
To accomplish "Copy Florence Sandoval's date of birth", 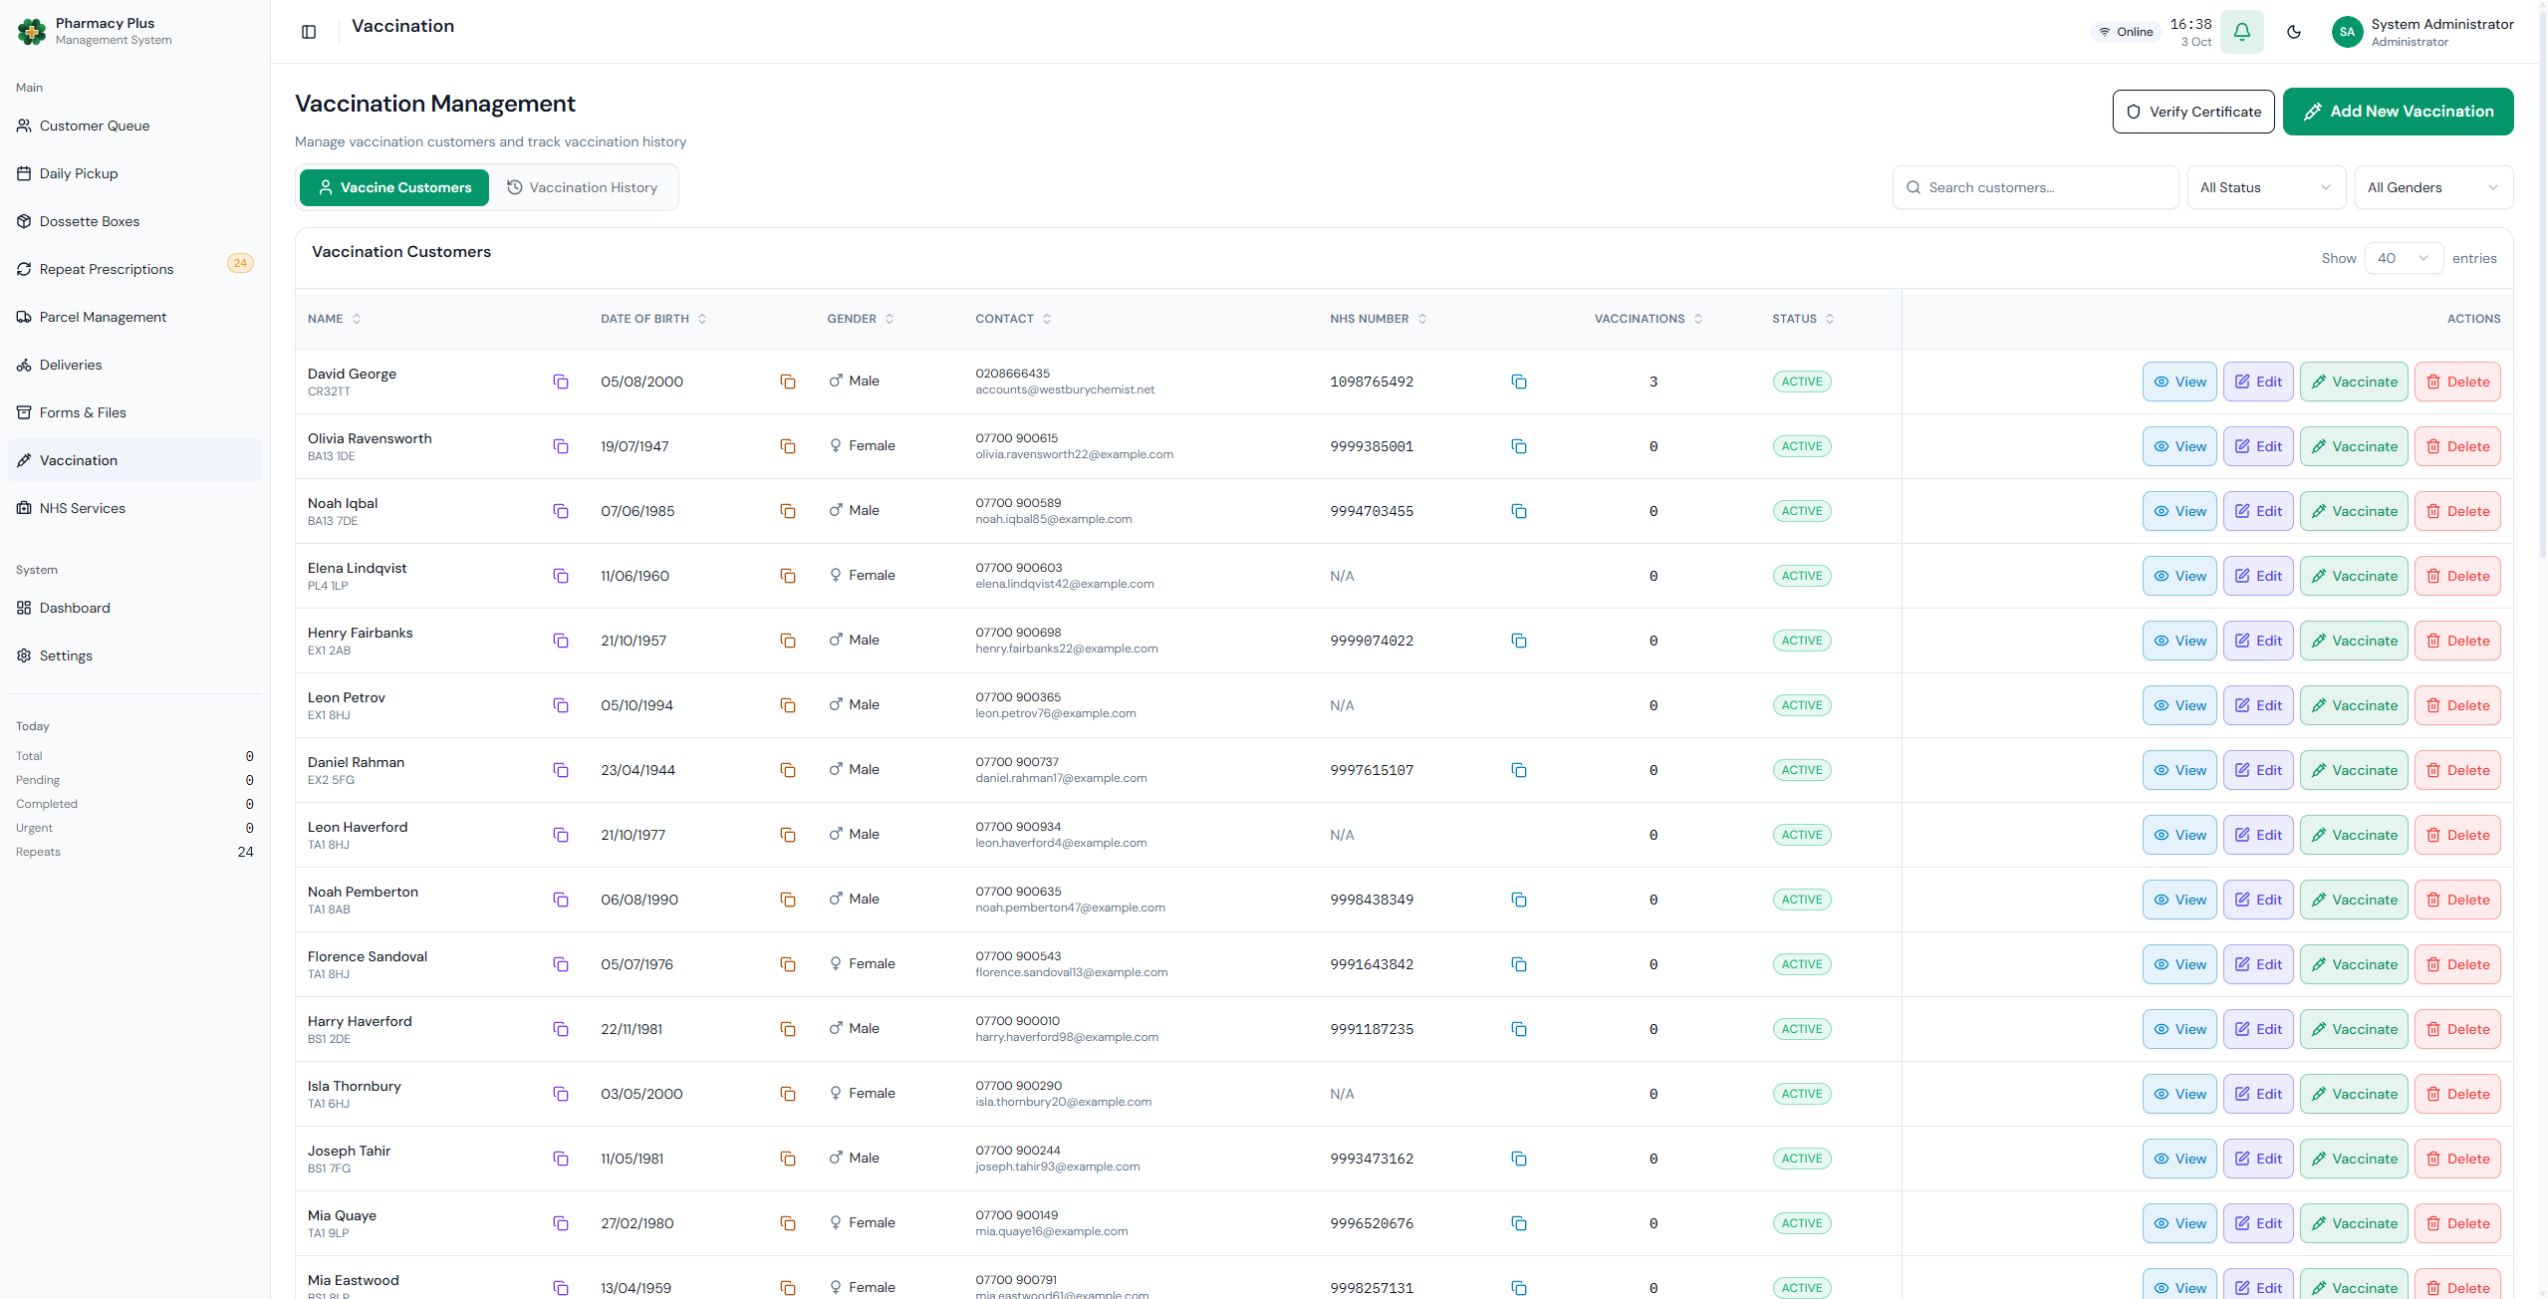I will coord(788,965).
